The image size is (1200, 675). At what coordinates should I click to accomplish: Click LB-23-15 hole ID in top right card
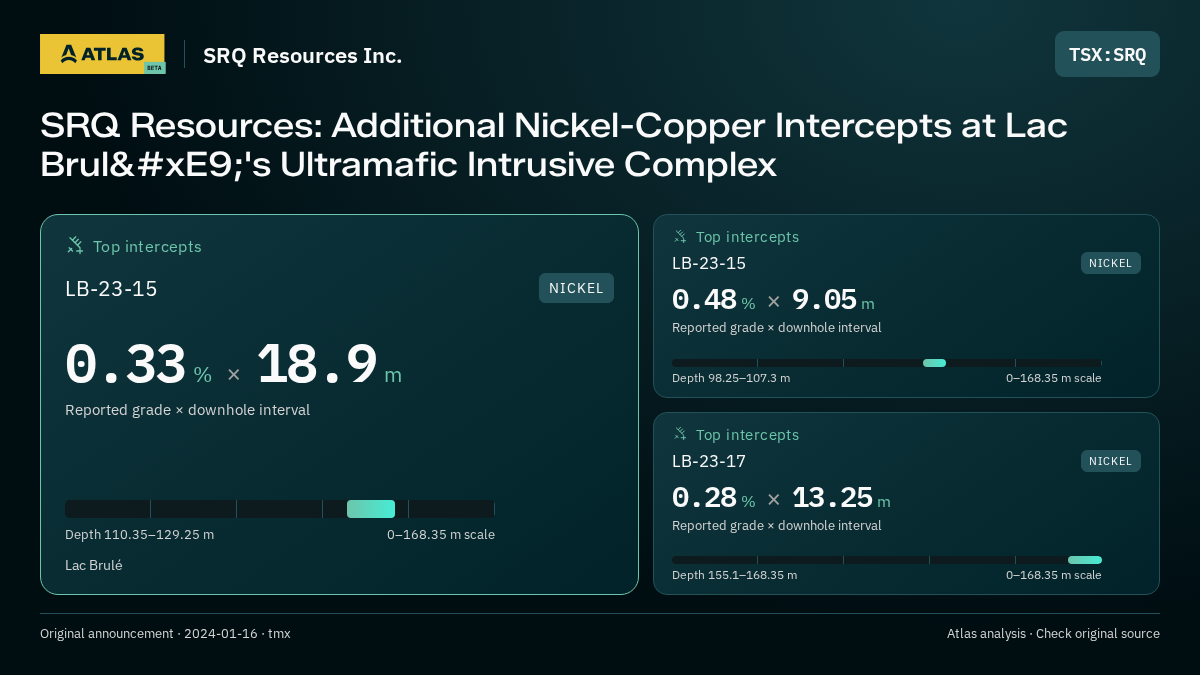pyautogui.click(x=709, y=263)
